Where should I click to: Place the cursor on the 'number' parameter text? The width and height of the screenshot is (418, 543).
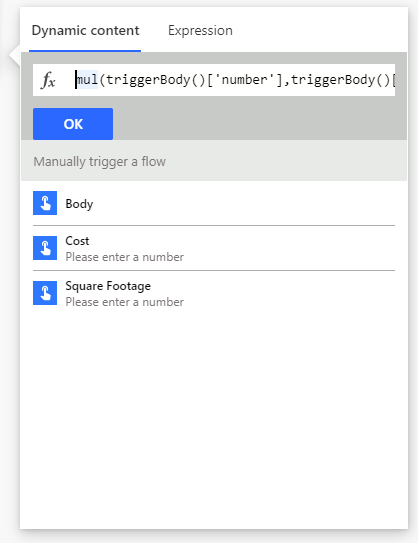pos(244,80)
